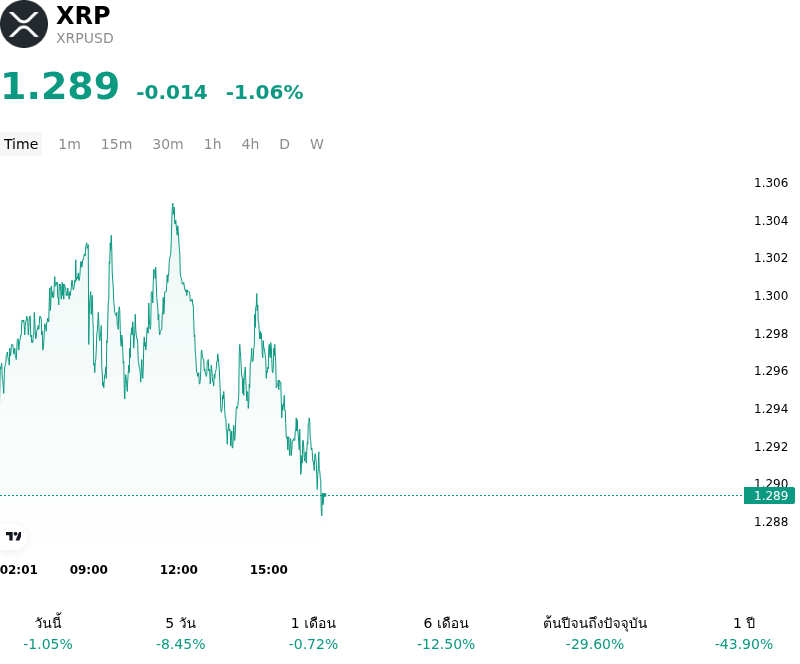Screen dimensions: 800x664
Task: Select the วันนี้ performance range
Action: point(48,633)
